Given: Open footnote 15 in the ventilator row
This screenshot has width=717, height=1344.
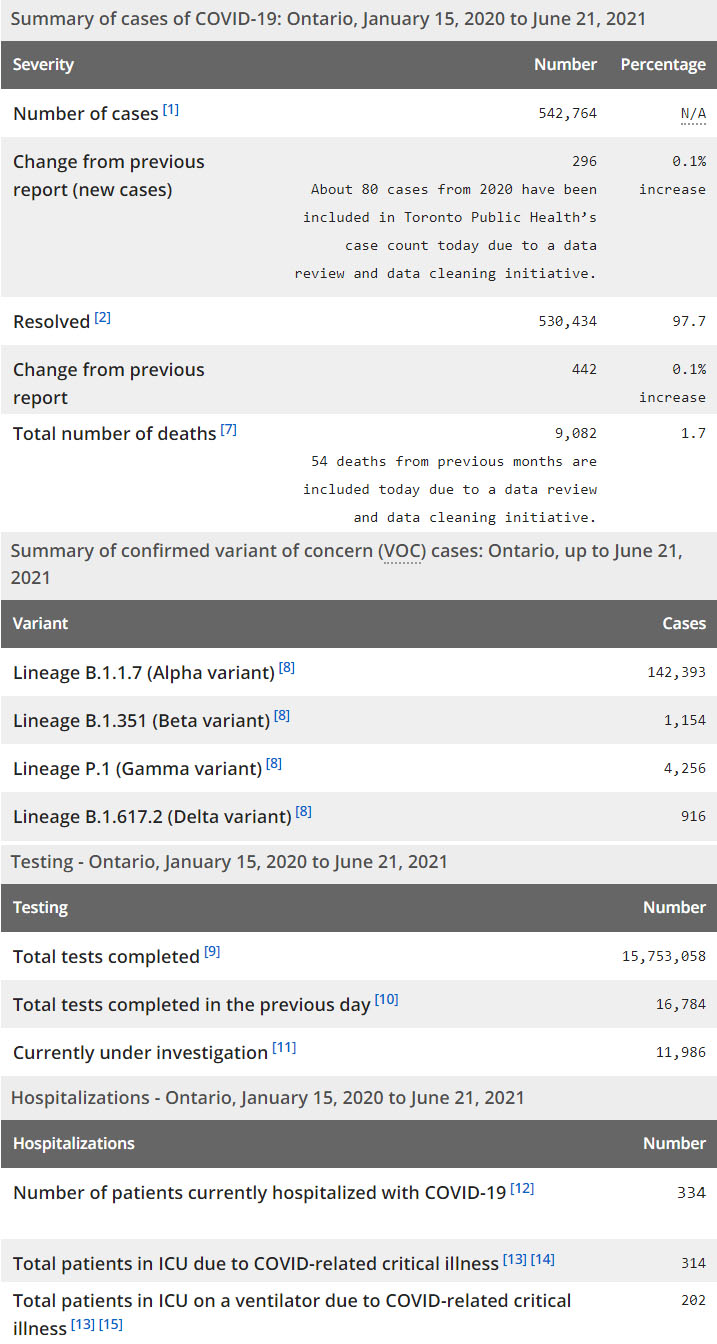Looking at the screenshot, I should tap(111, 1325).
